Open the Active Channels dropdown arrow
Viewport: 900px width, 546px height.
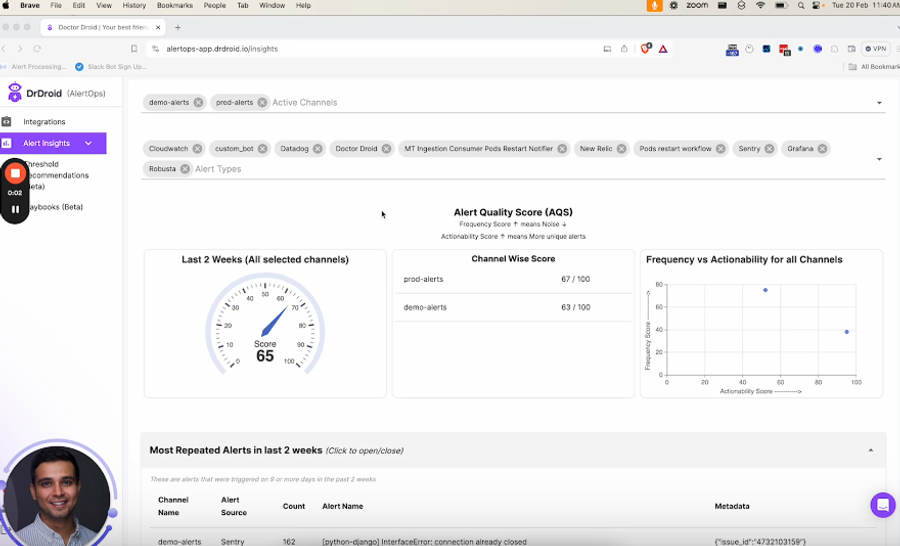click(879, 103)
